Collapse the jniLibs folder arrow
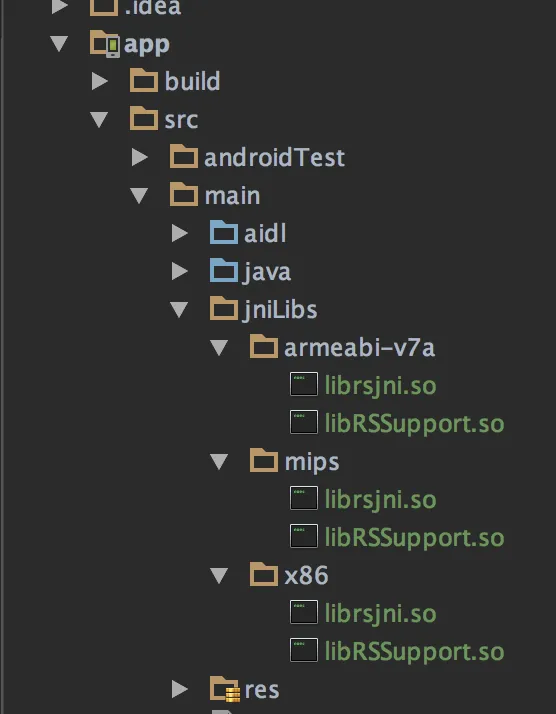Image resolution: width=556 pixels, height=714 pixels. coord(179,310)
